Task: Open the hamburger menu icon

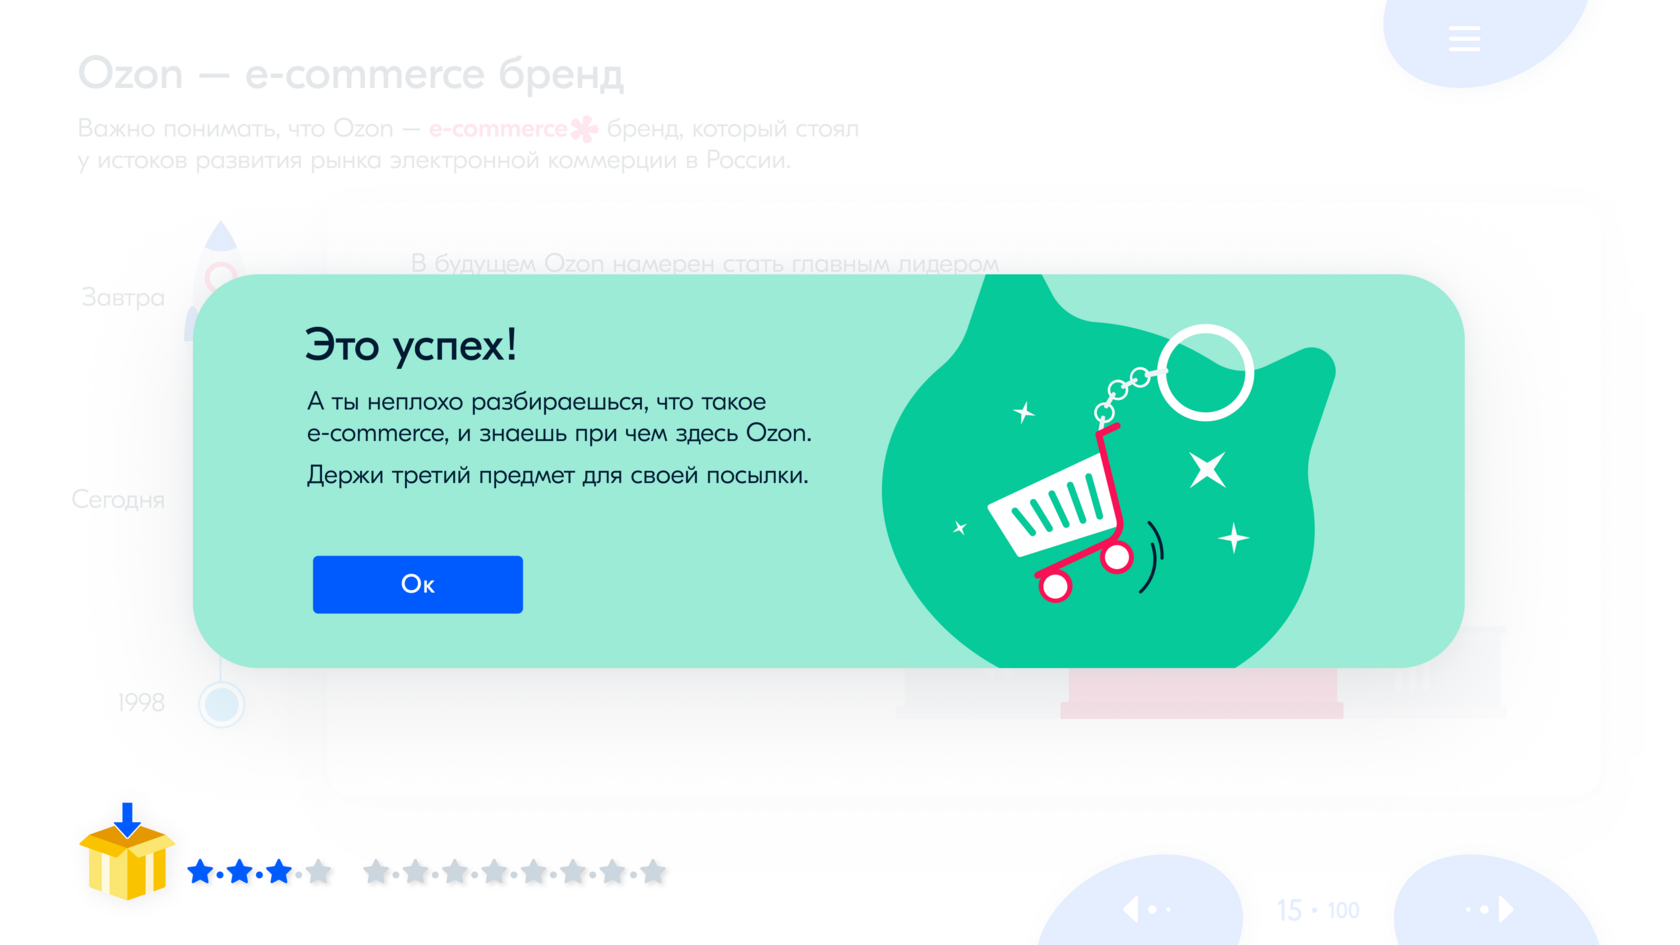Action: pyautogui.click(x=1464, y=39)
